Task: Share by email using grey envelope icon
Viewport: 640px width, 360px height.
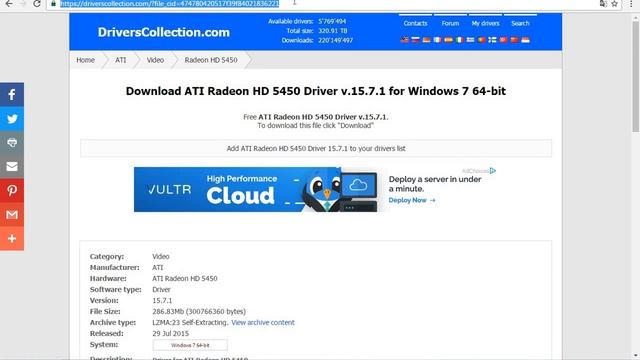Action: 12,167
